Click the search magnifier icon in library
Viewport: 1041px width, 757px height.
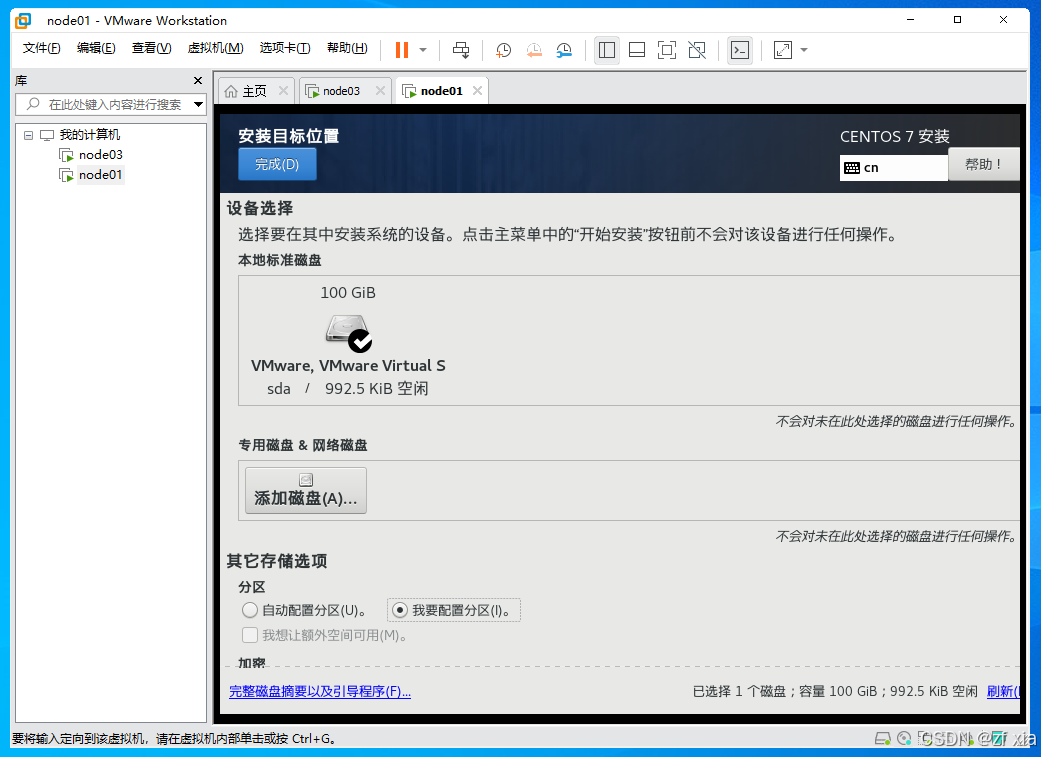click(x=33, y=104)
